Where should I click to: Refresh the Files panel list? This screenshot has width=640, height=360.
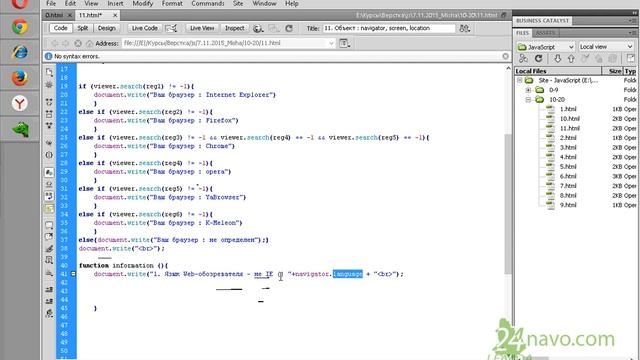[x=538, y=59]
